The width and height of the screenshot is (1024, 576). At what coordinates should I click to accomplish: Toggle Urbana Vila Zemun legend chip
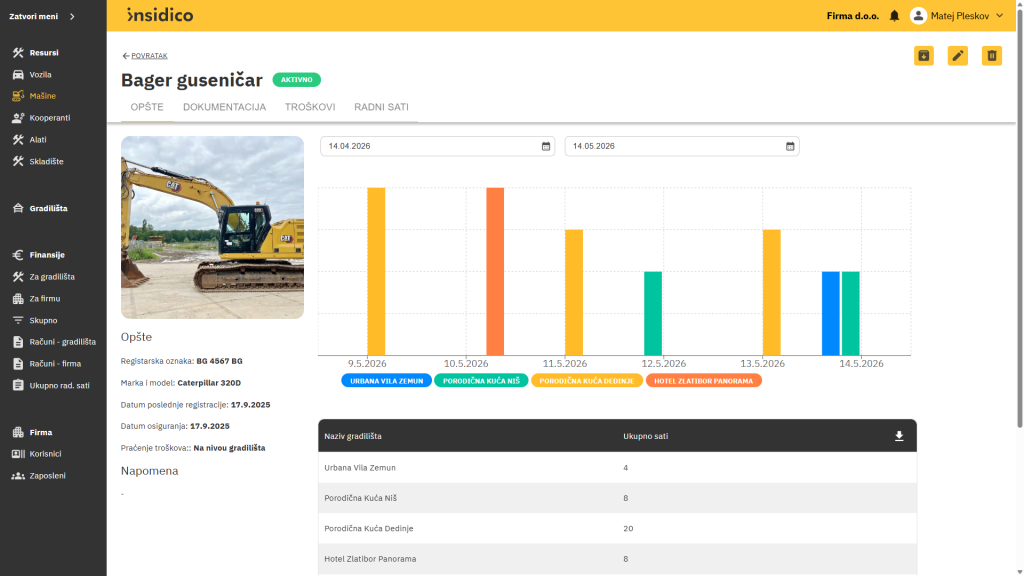tap(386, 381)
